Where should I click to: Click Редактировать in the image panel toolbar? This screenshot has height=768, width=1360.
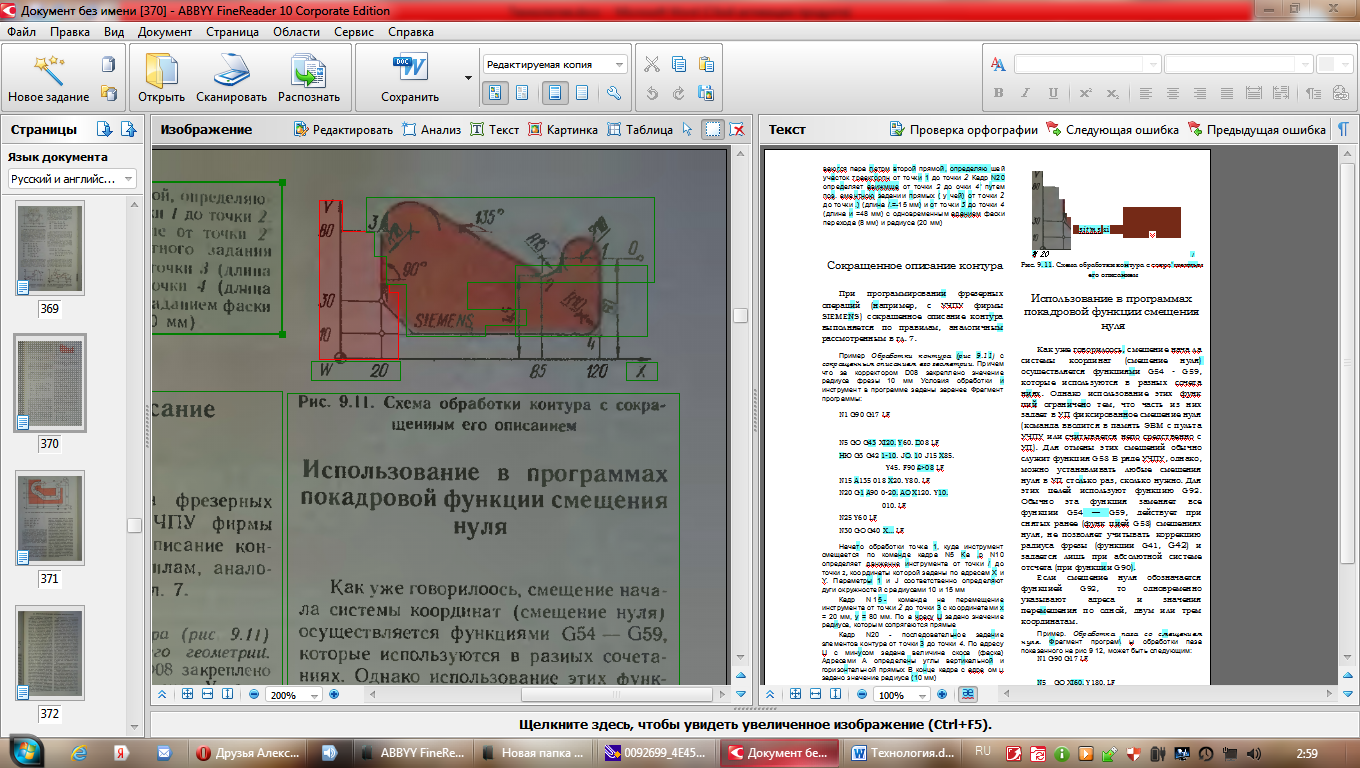343,129
